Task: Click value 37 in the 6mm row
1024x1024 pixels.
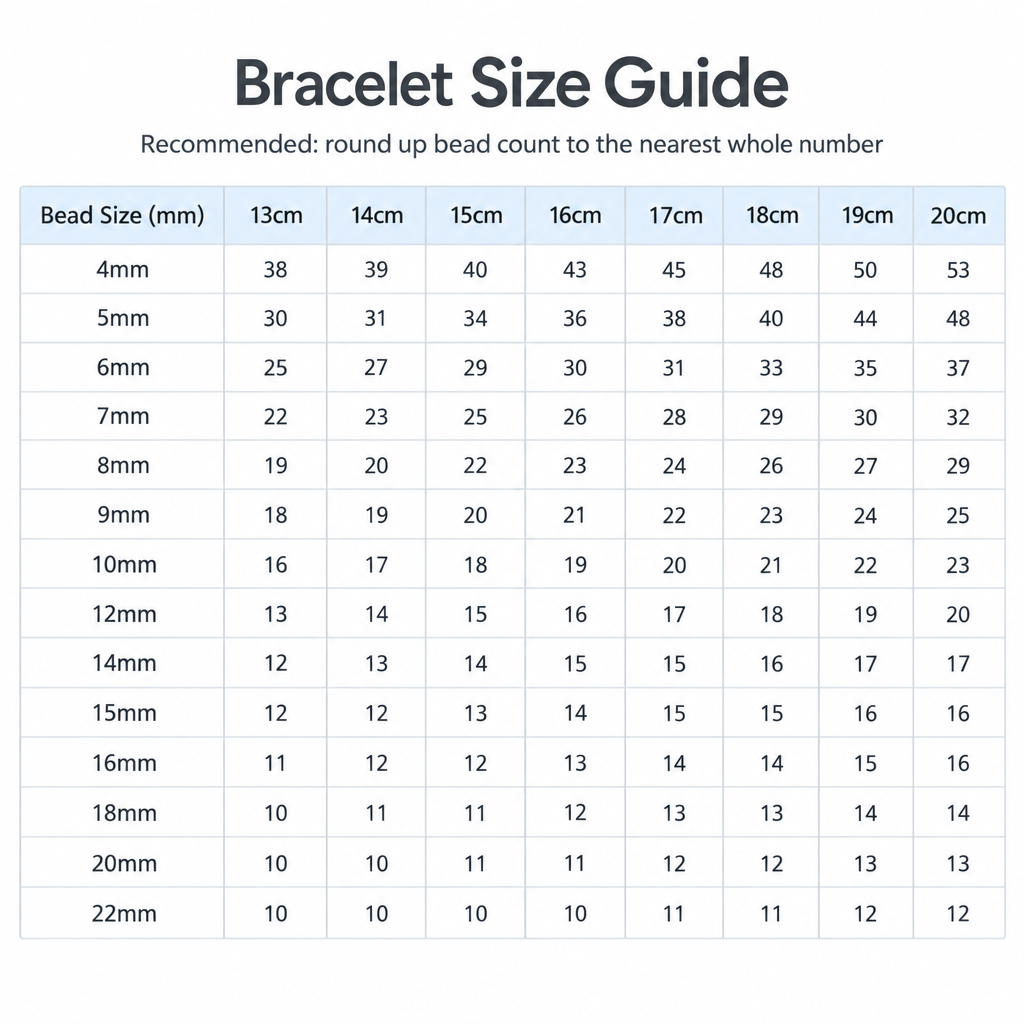Action: [958, 368]
